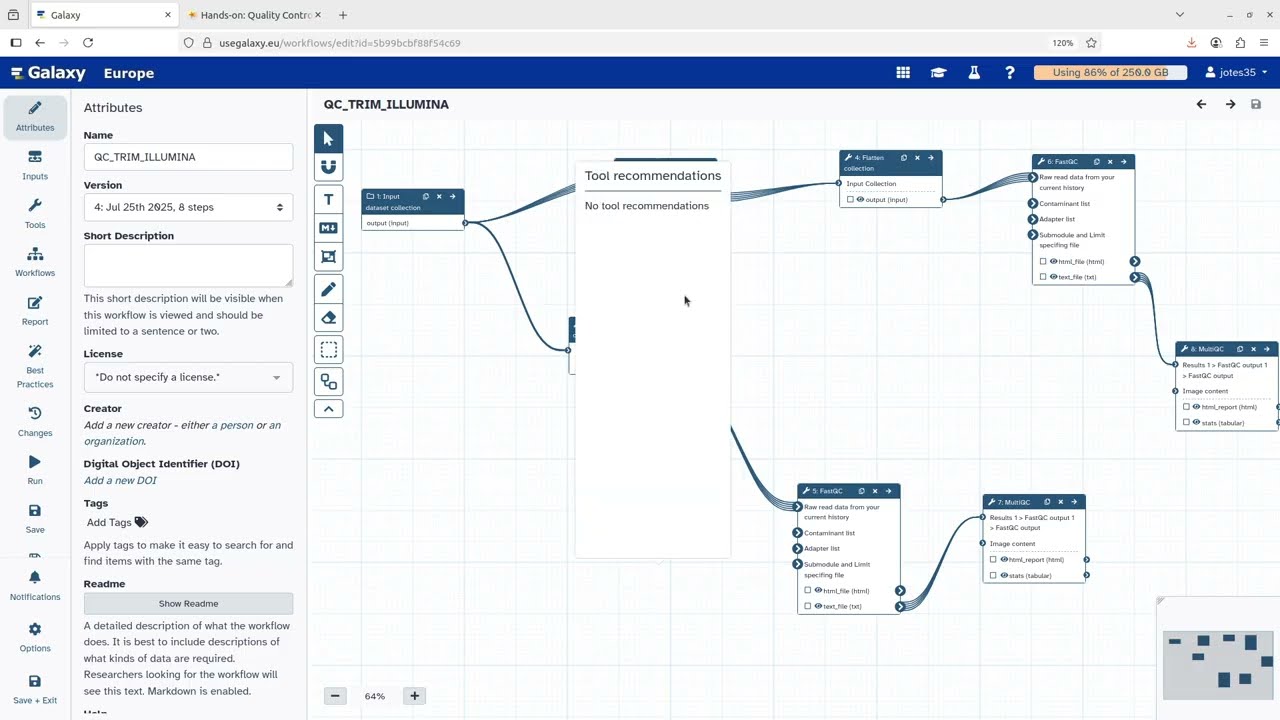Viewport: 1280px width, 720px height.
Task: Open the jotes35 user menu
Action: click(1237, 73)
